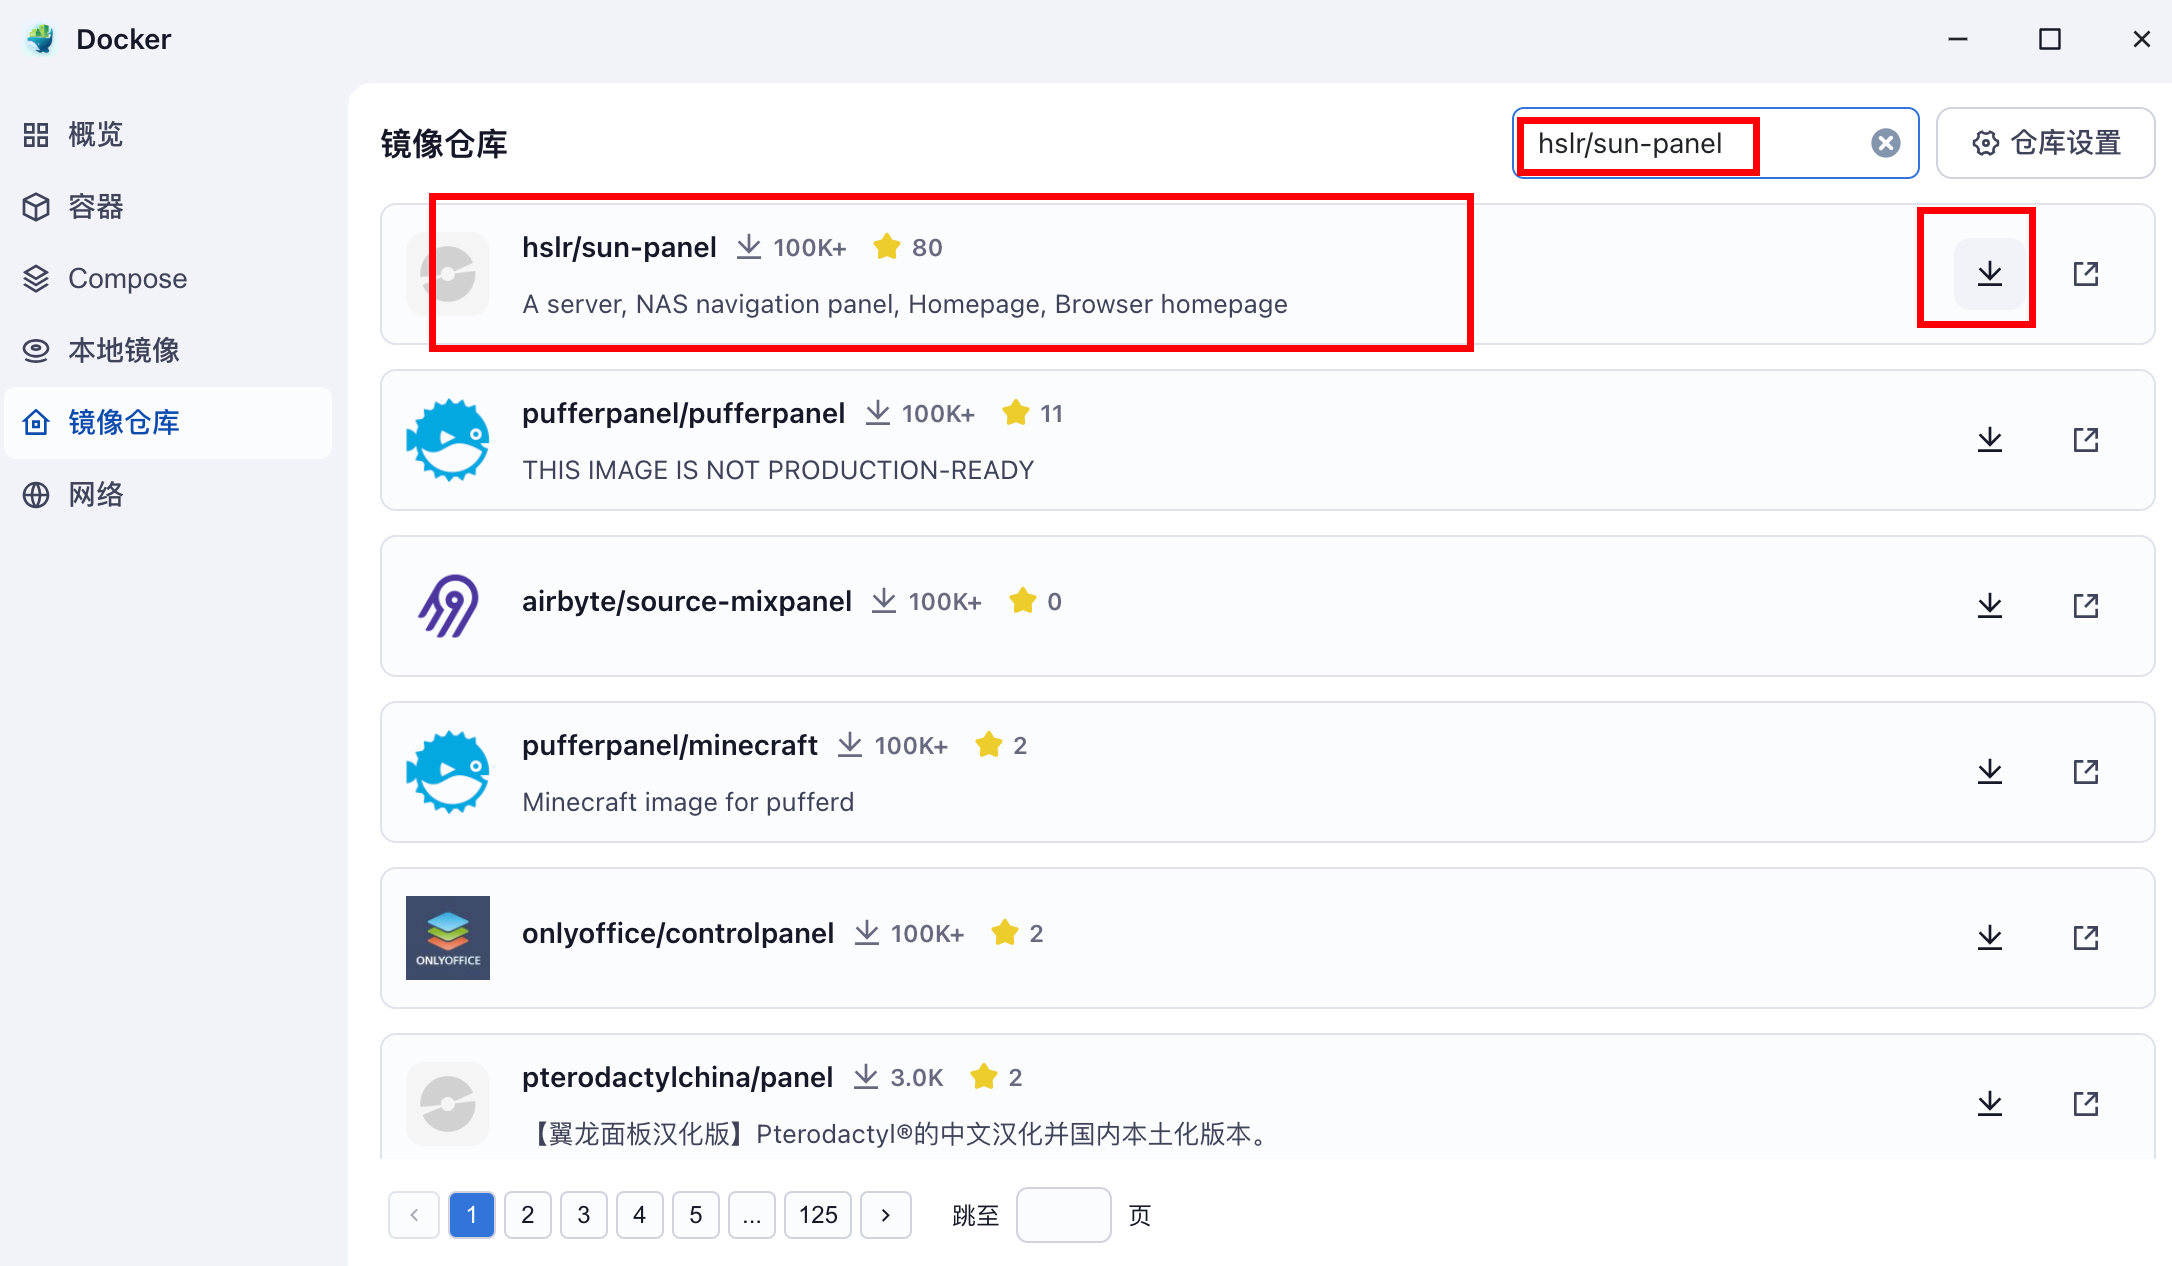Viewport: 2172px width, 1266px height.
Task: Open 本地镜像 local images section
Action: pyautogui.click(x=123, y=350)
